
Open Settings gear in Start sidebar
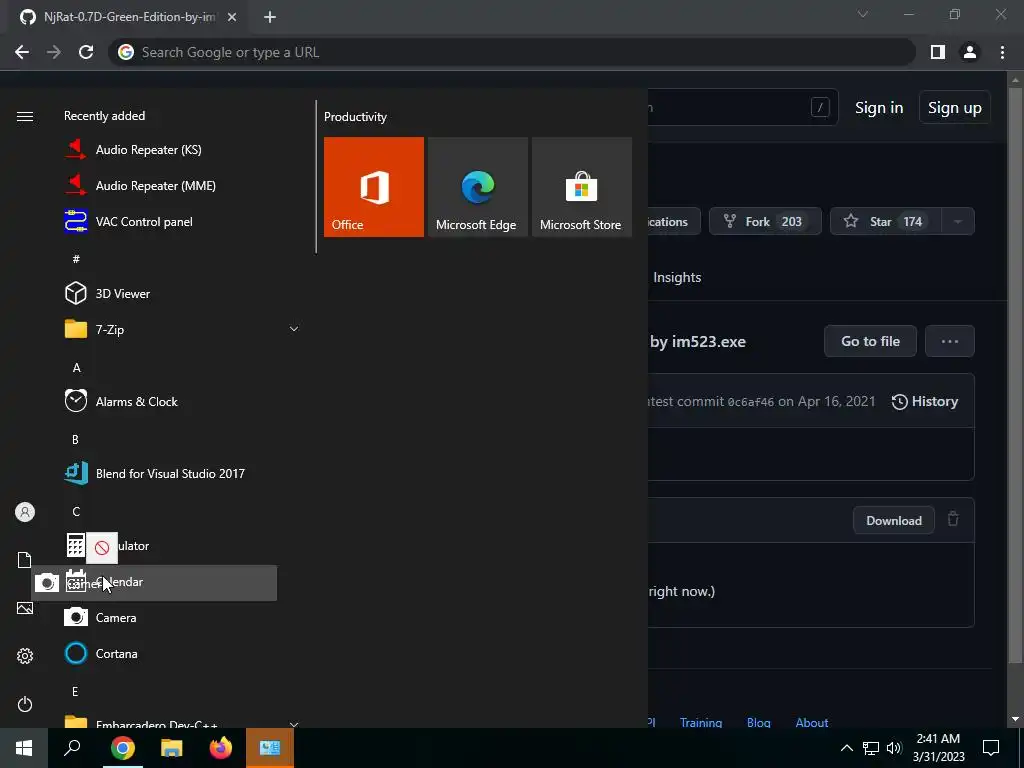click(25, 656)
